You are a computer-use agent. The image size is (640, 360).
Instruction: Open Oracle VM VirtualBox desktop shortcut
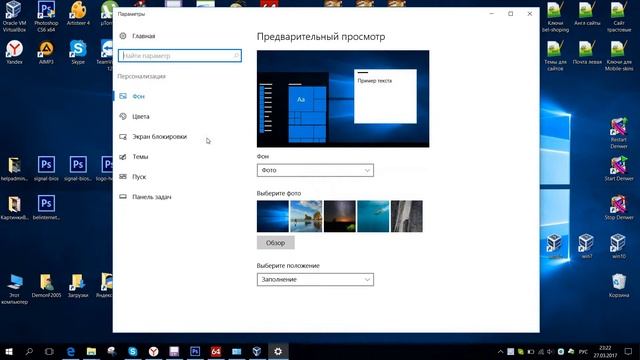pos(14,16)
